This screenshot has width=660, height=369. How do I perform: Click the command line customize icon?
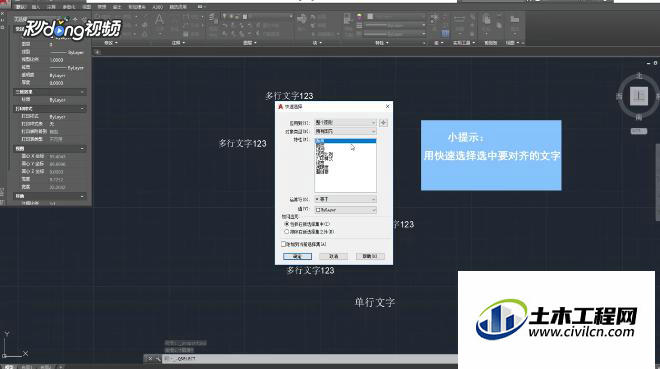tap(158, 359)
